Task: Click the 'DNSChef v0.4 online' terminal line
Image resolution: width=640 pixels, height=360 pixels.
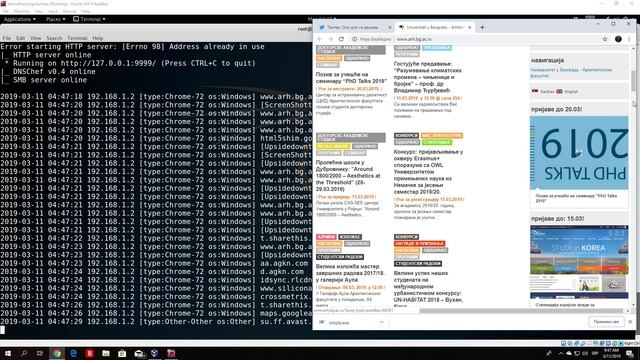Action: coord(54,72)
